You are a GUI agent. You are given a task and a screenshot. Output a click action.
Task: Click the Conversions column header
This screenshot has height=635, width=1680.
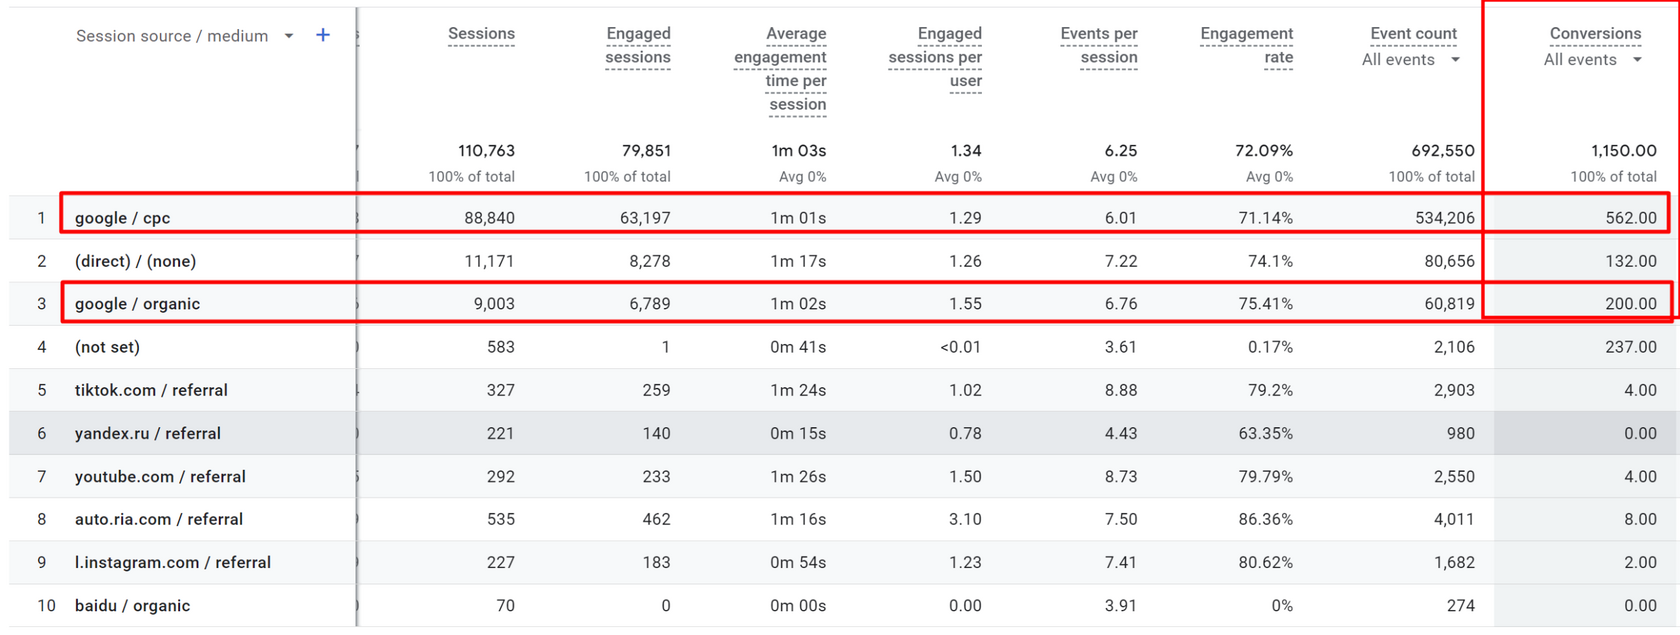pyautogui.click(x=1595, y=34)
